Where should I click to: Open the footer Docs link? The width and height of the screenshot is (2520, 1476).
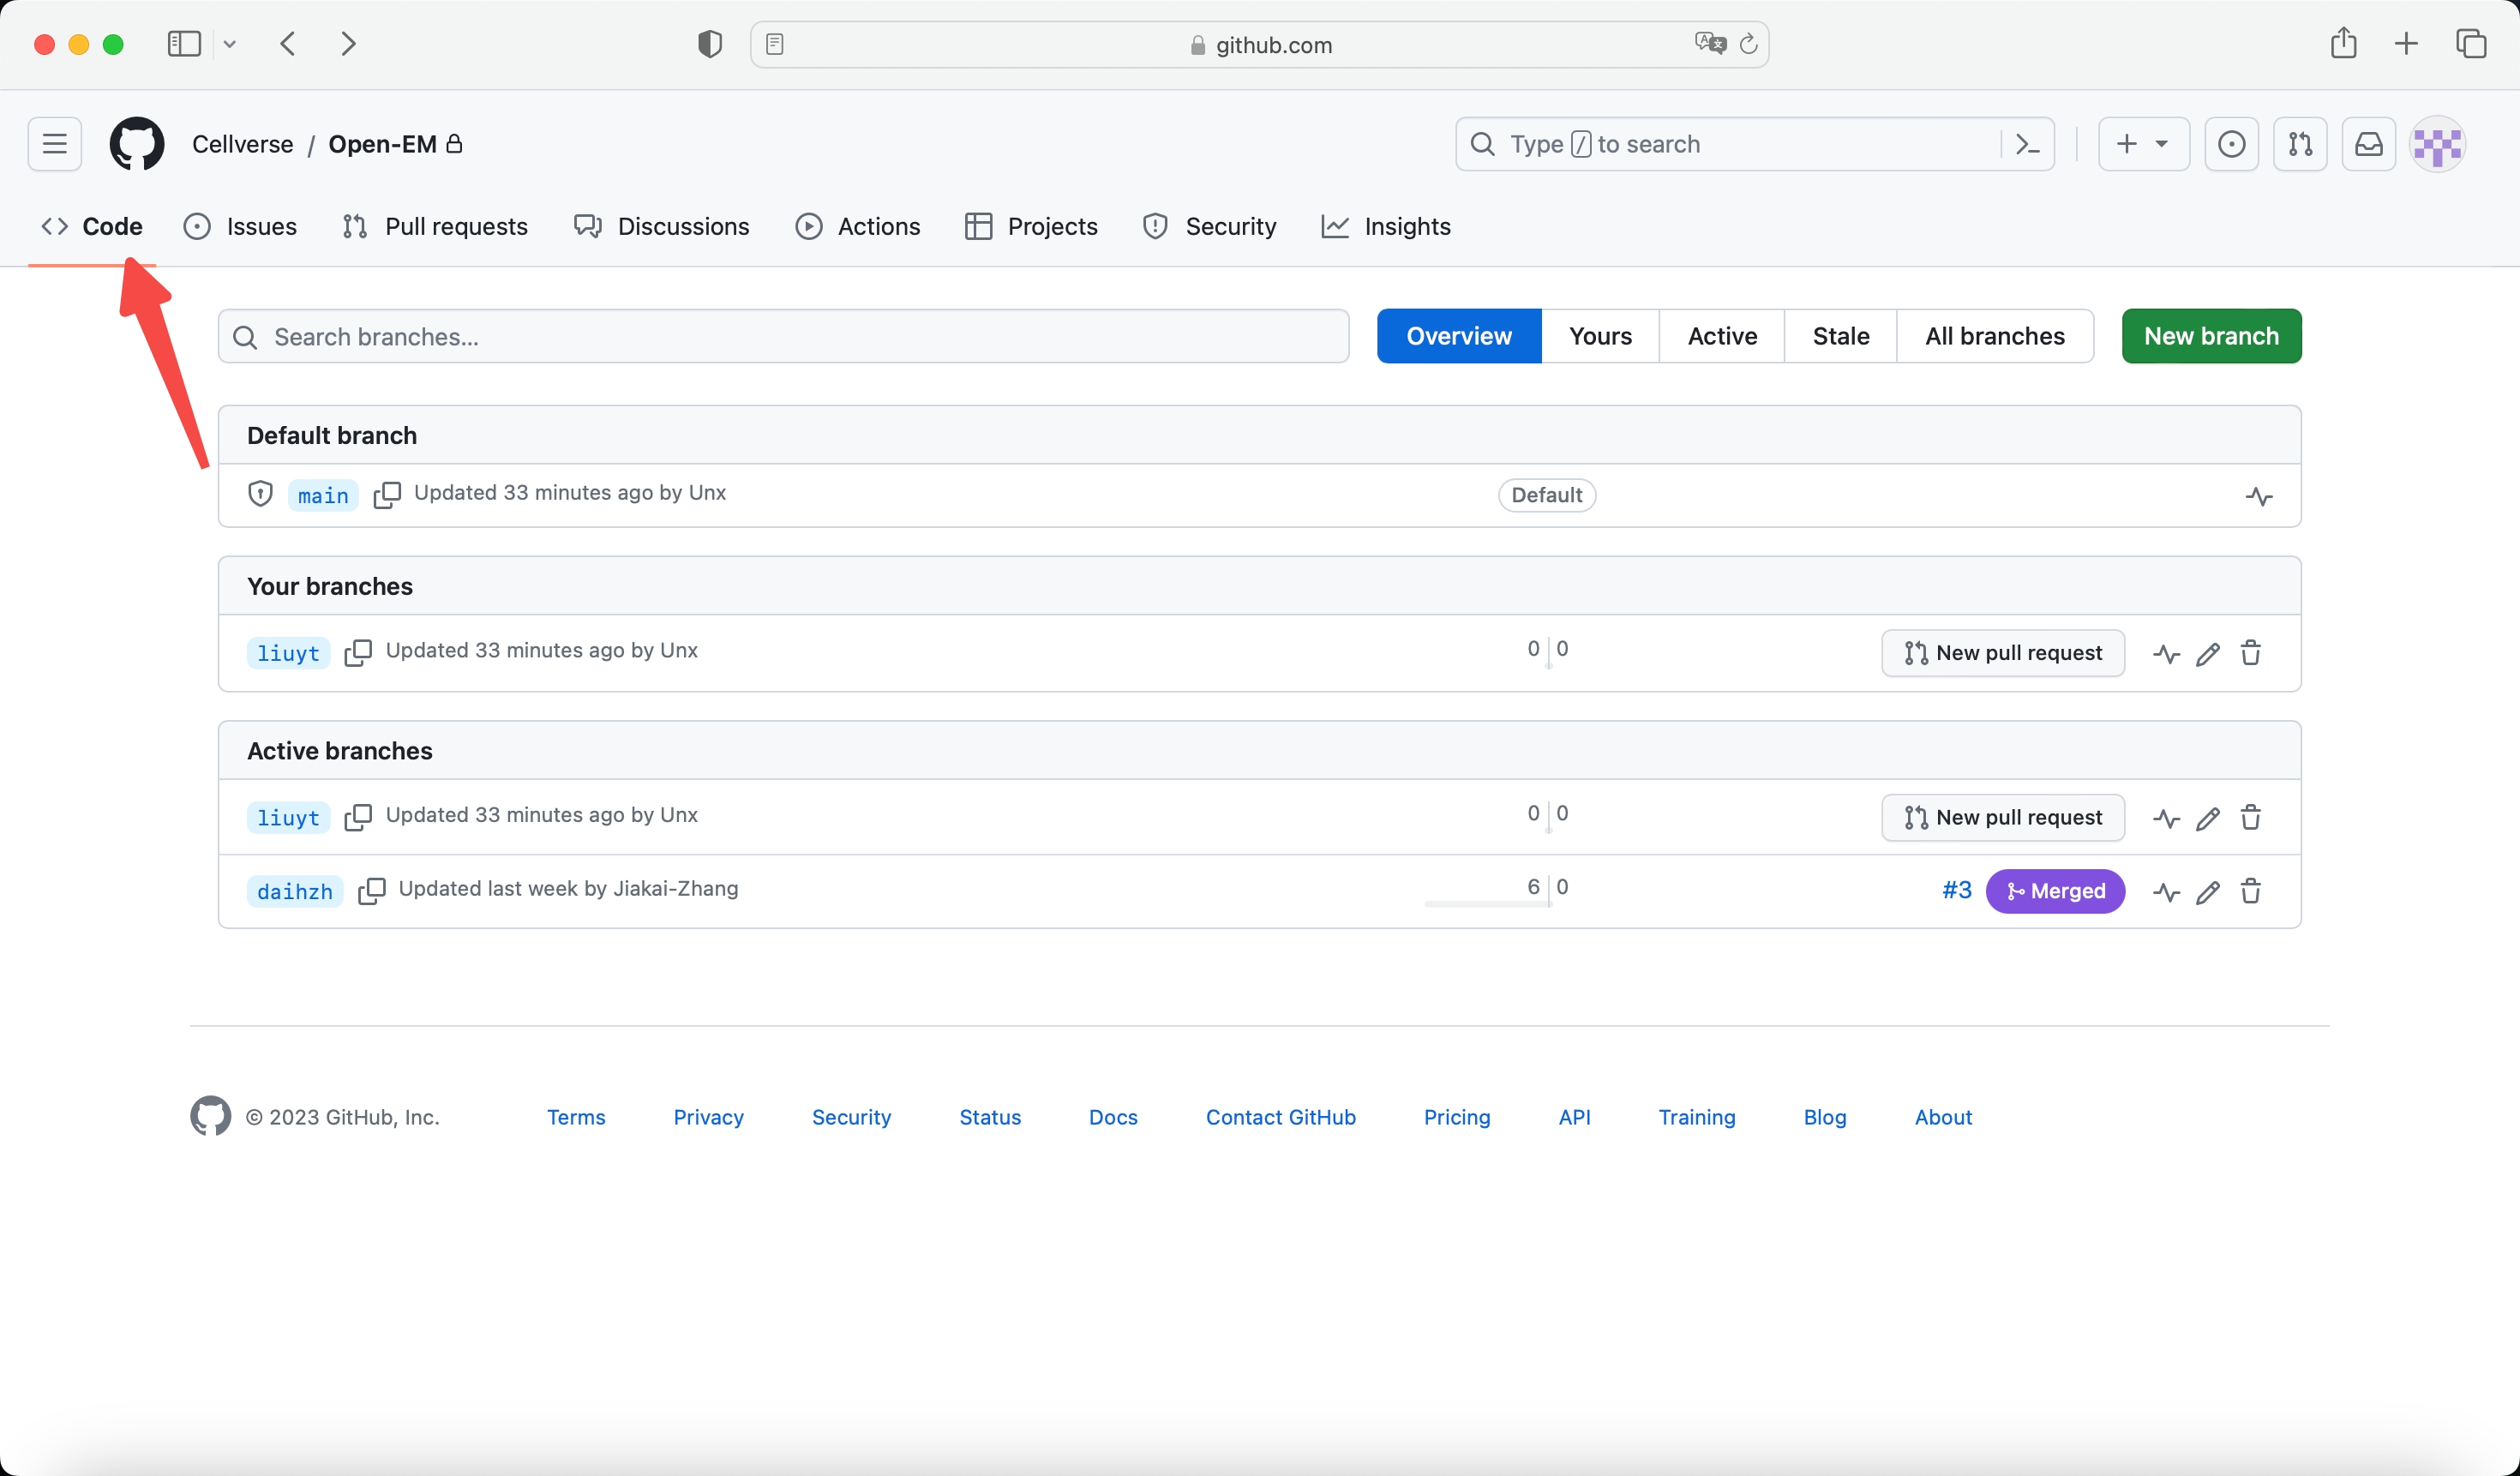click(x=1113, y=1117)
